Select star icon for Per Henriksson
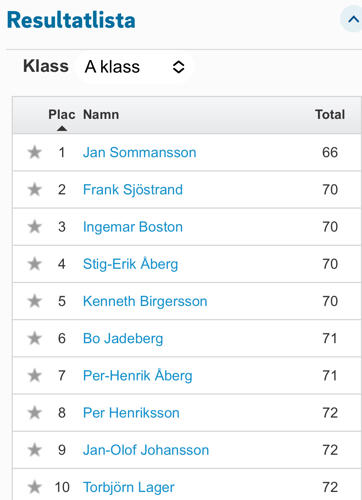Viewport: 362px width, 500px height. (x=35, y=413)
